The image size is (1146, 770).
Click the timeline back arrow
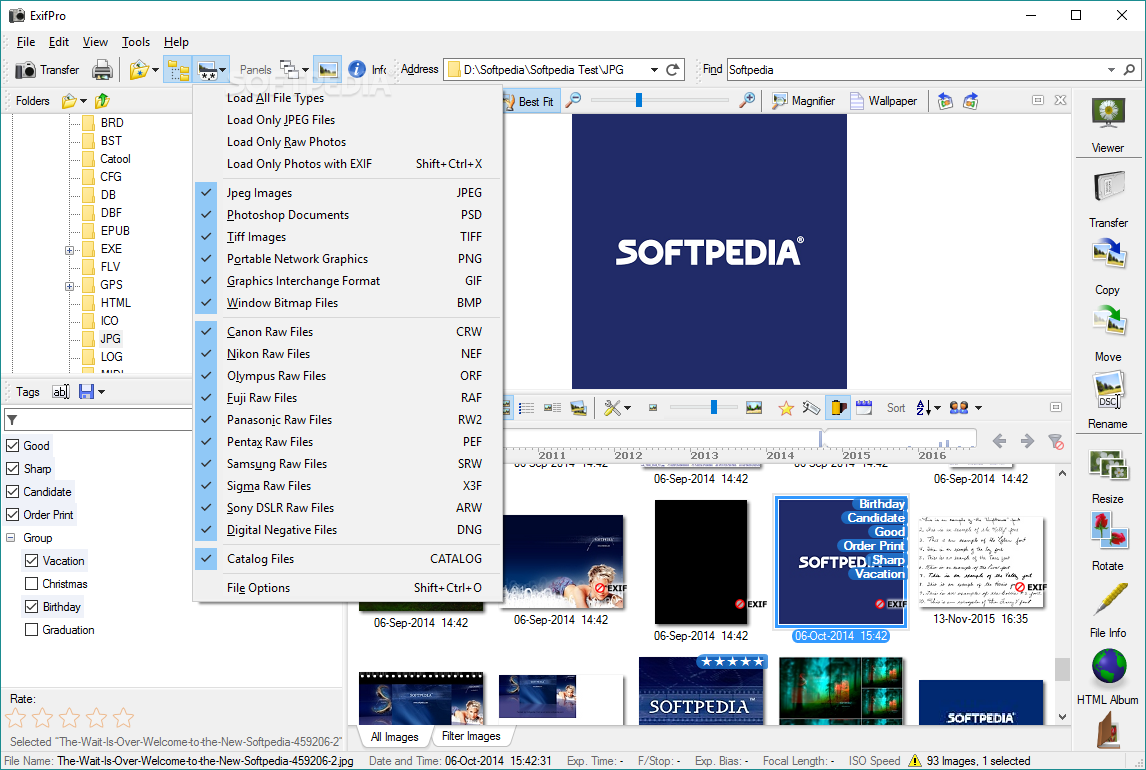(x=1000, y=441)
